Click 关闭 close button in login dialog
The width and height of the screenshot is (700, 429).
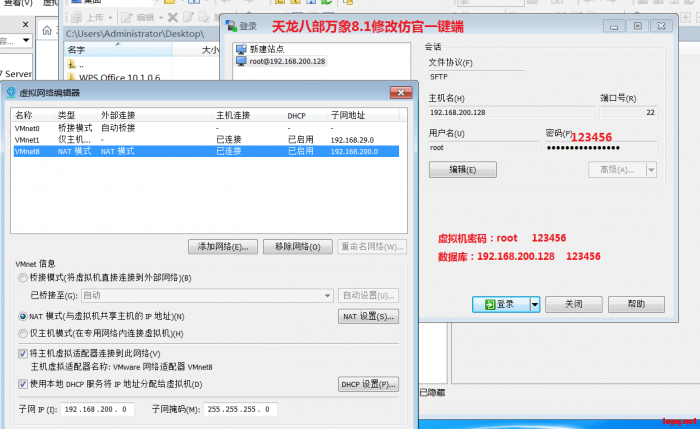[x=574, y=304]
